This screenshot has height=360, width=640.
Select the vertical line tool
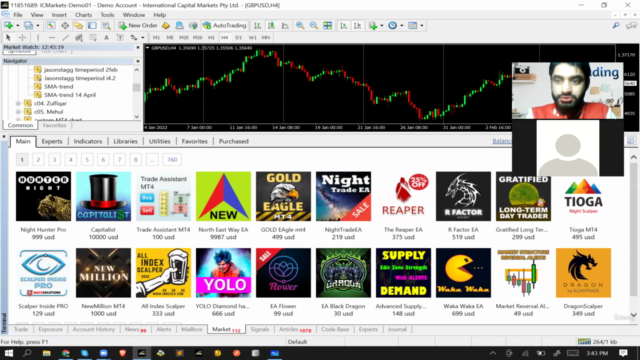pyautogui.click(x=38, y=38)
